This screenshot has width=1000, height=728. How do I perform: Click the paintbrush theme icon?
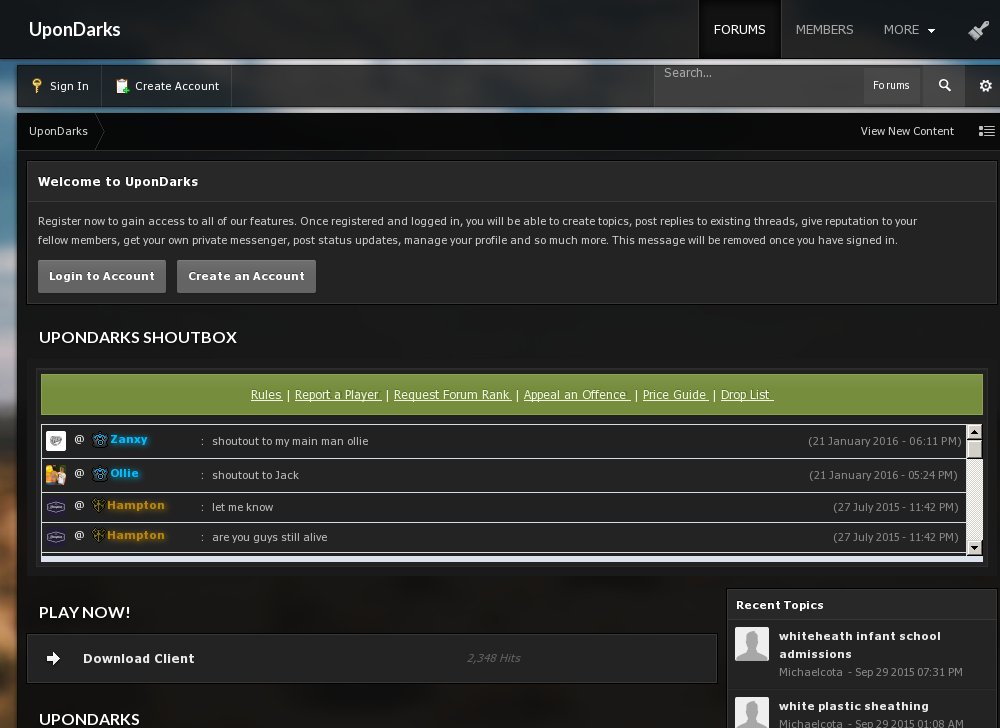(x=978, y=30)
